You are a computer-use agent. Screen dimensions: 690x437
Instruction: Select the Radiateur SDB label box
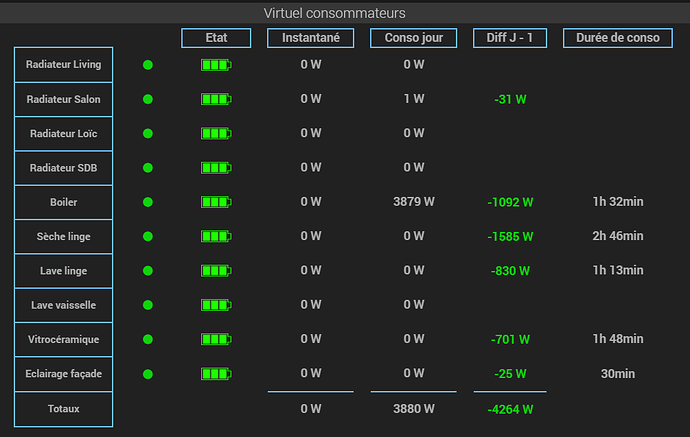pos(63,168)
